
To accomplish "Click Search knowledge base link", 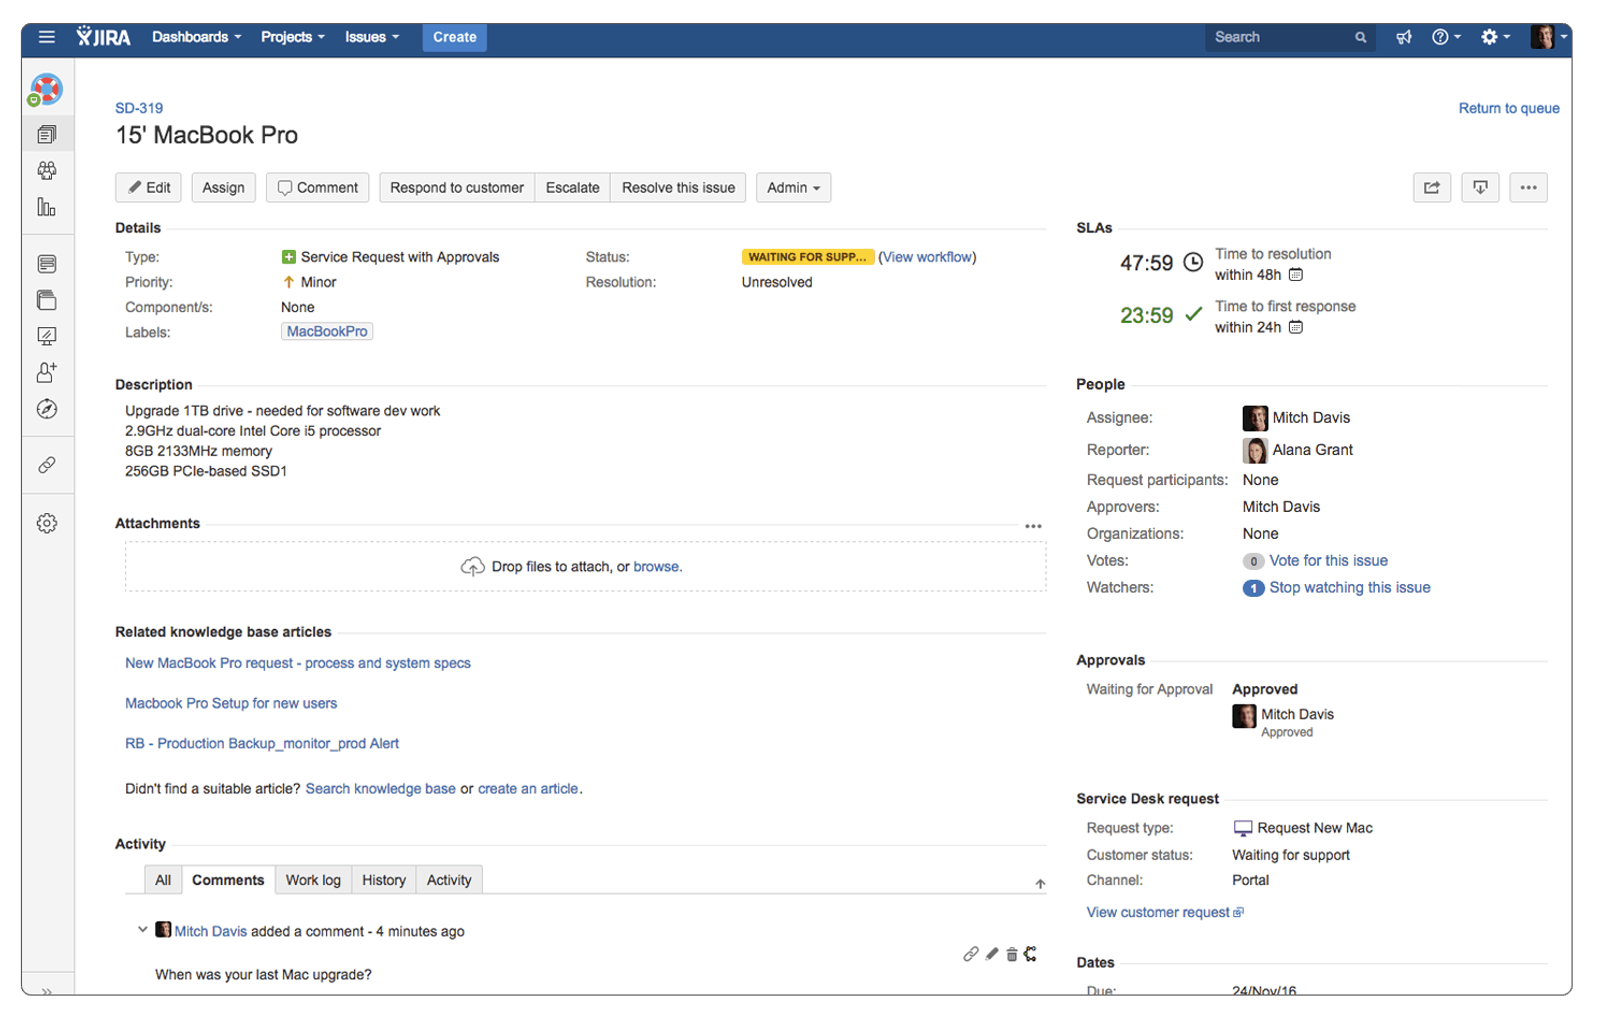I will (x=380, y=788).
